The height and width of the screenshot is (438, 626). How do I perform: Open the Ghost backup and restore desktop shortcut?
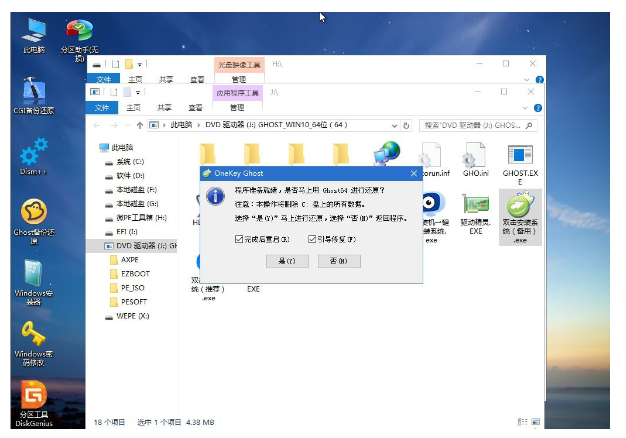[34, 213]
